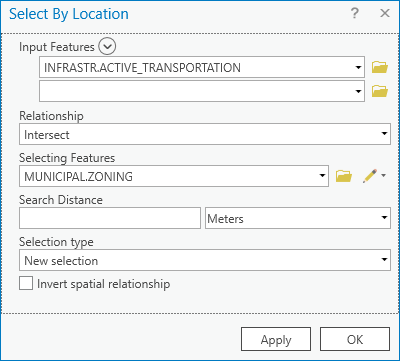Click the Selection type label
The height and width of the screenshot is (361, 400).
click(x=56, y=242)
